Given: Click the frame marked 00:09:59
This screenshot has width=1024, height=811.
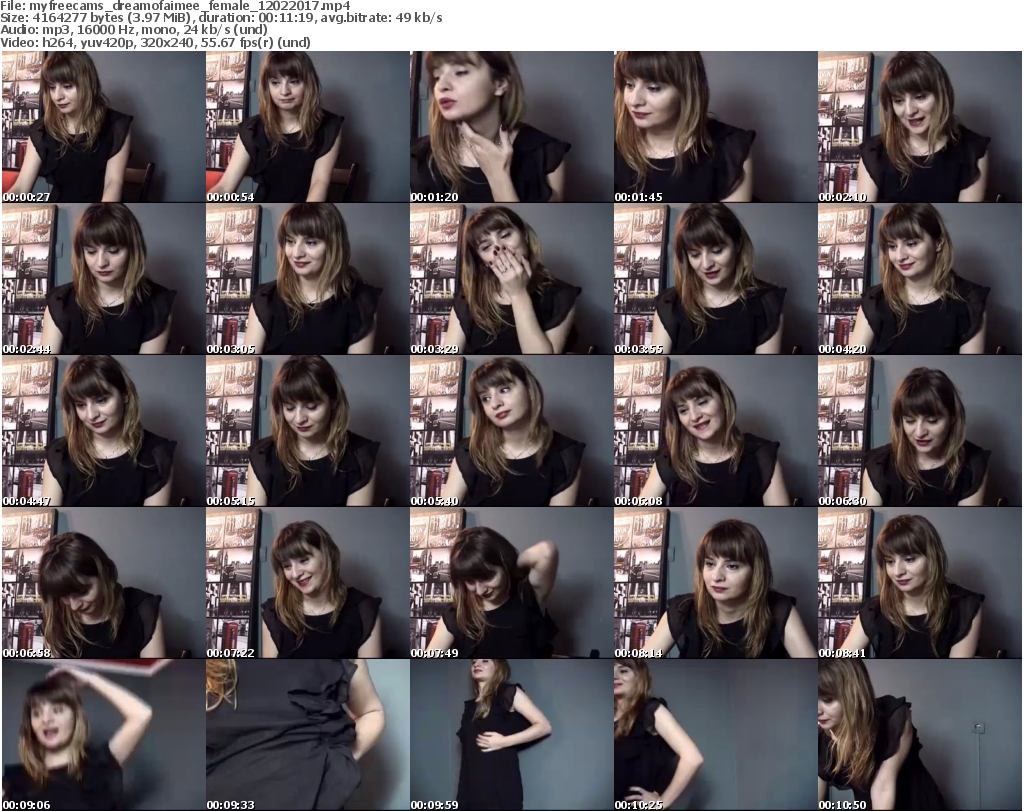Looking at the screenshot, I should tap(511, 735).
